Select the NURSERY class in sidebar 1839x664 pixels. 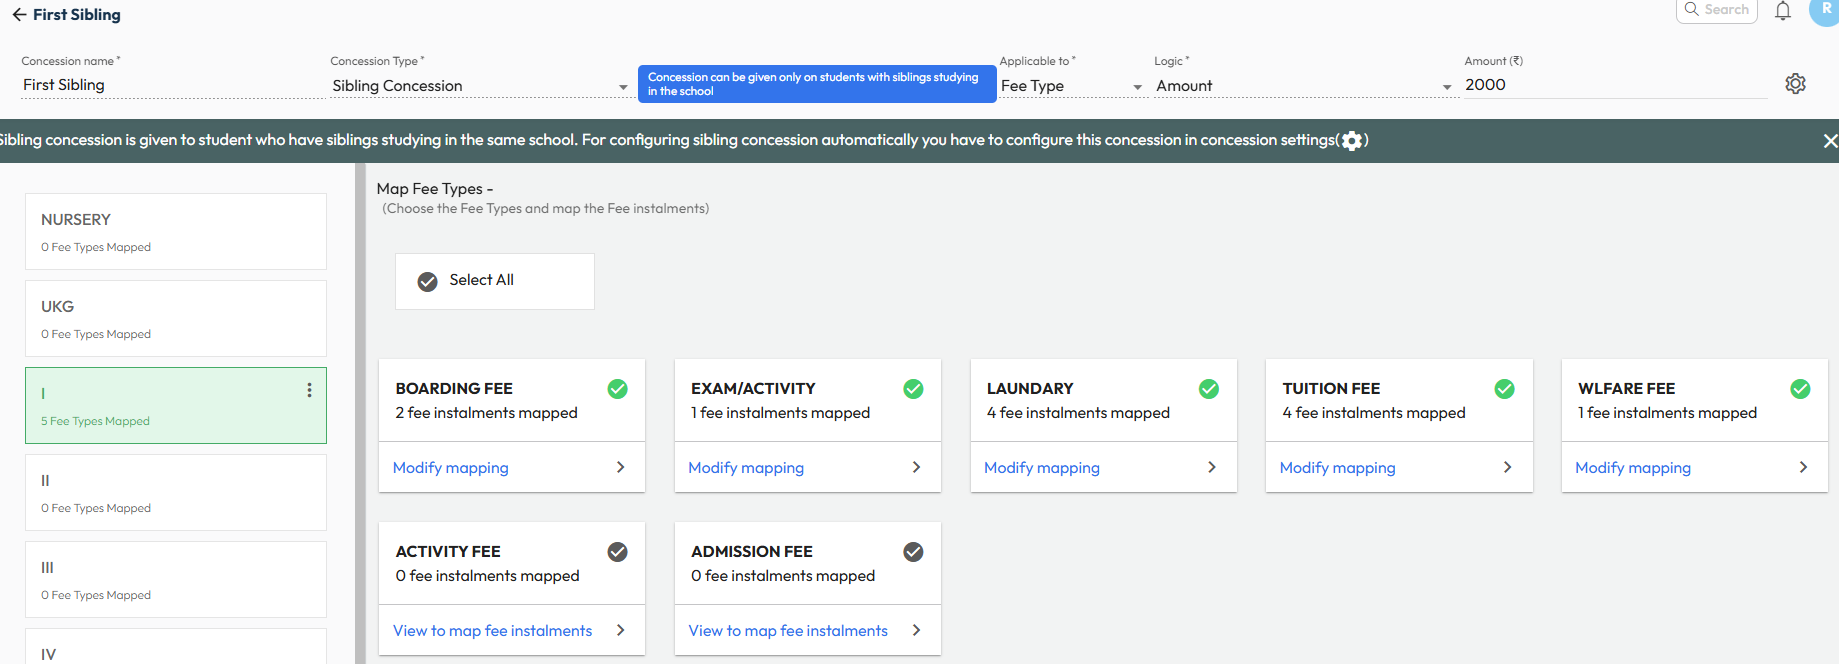176,232
